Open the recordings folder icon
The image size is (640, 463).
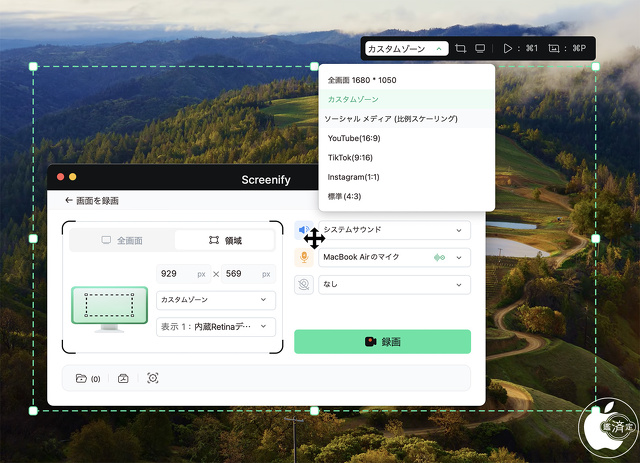click(81, 378)
